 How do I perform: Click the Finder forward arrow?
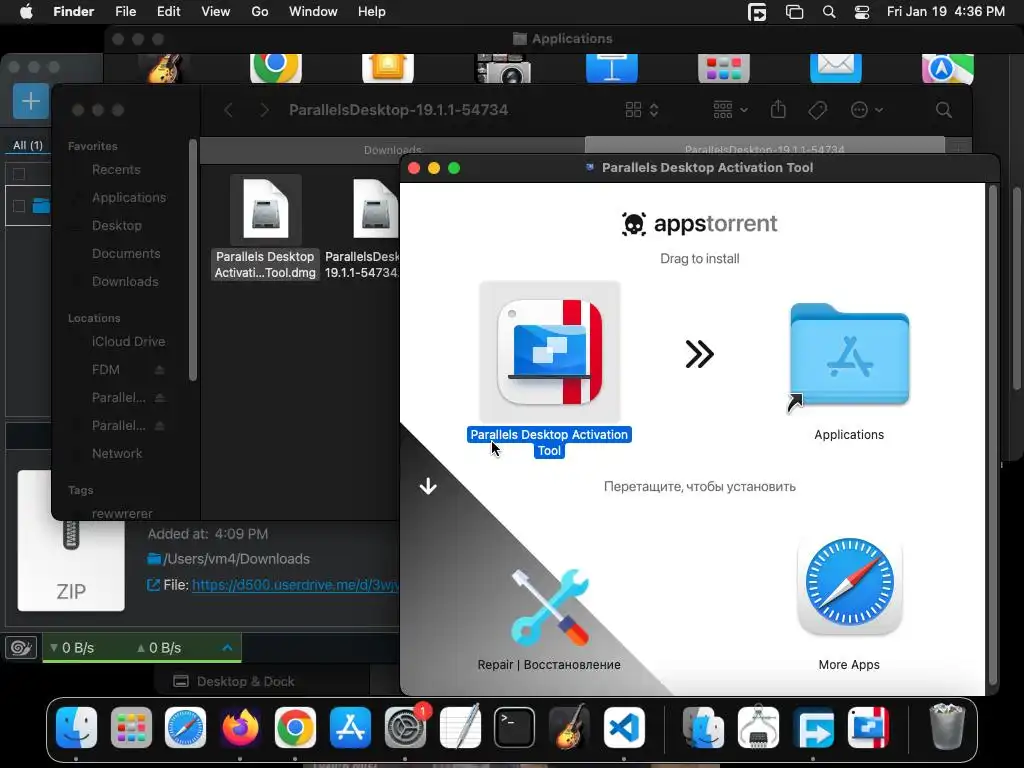pos(264,110)
